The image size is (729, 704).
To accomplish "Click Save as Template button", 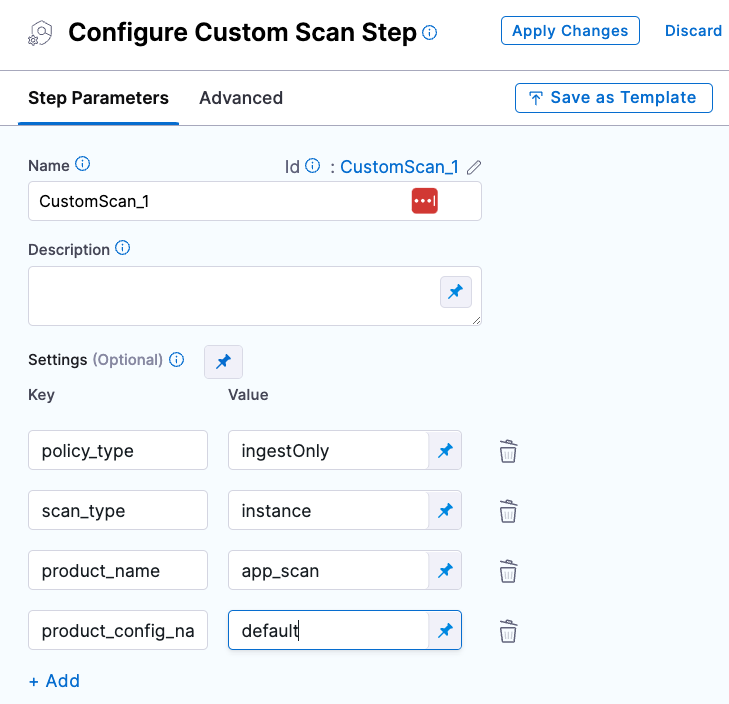I will tap(612, 98).
